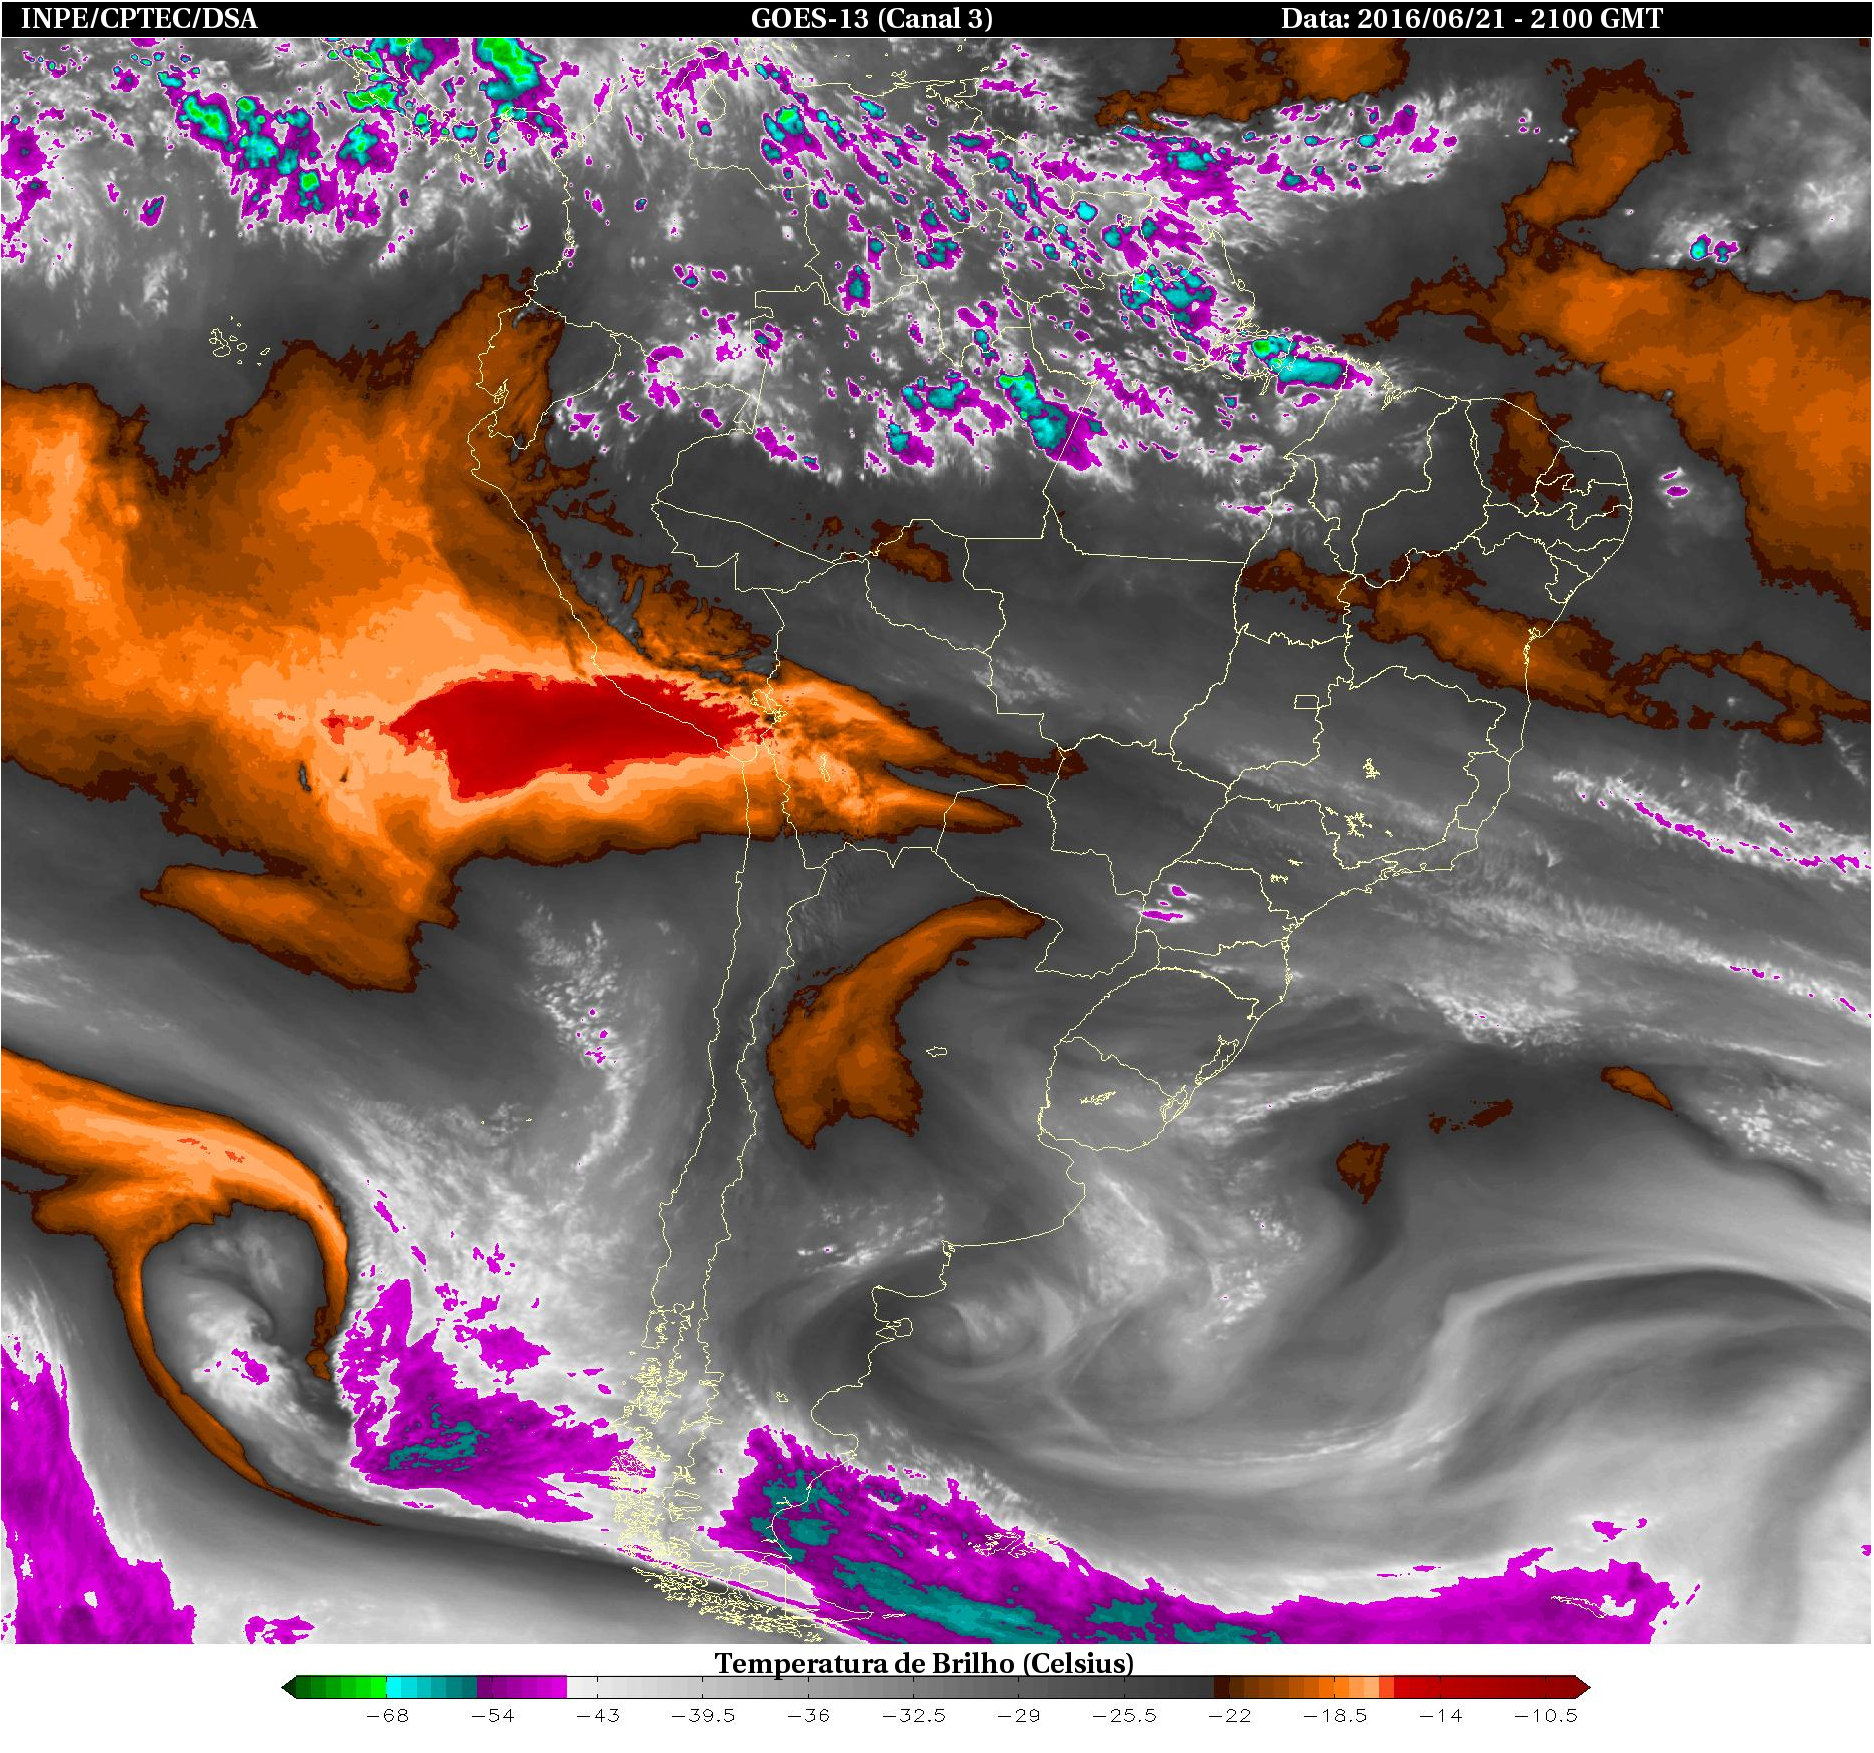Click the -18.5 colorbar tick label
This screenshot has height=1753, width=1874.
[x=1336, y=1716]
